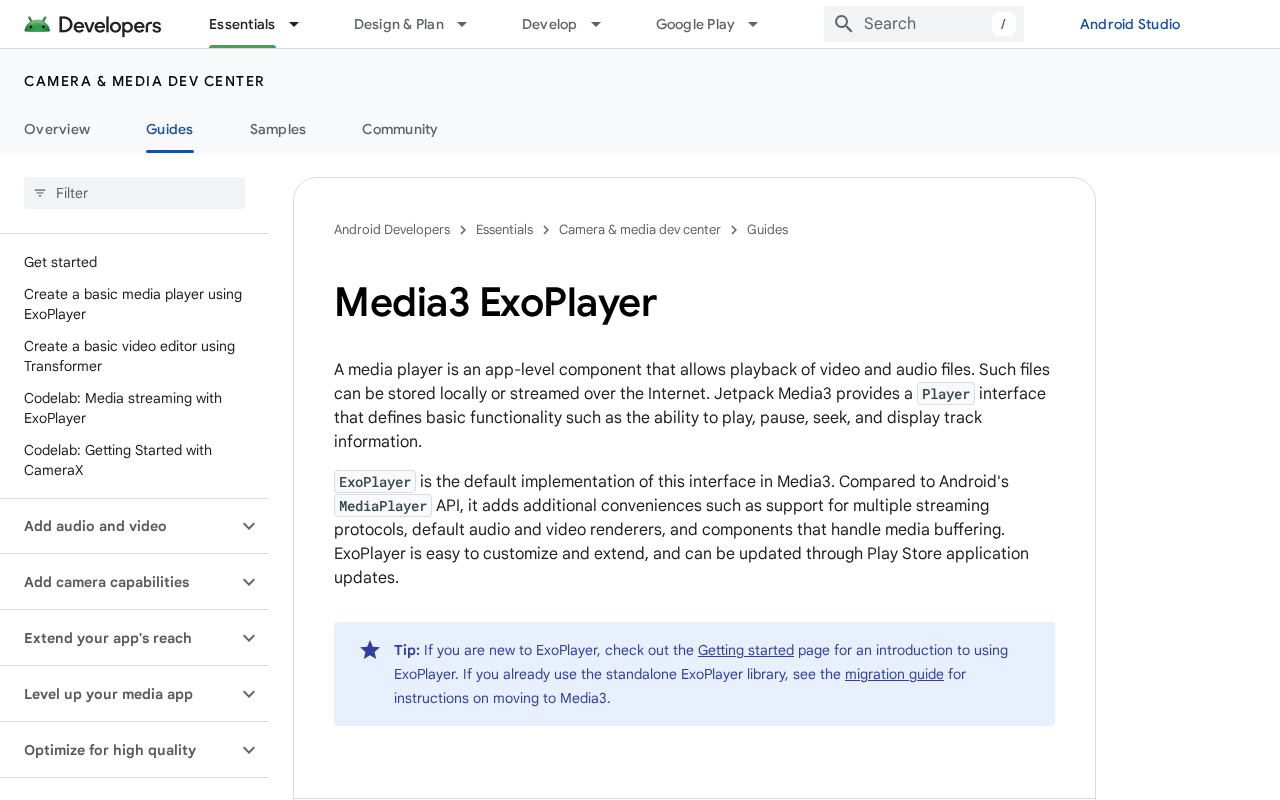Open the Design & Plan menu arrow
Screen dimensions: 1280x800
click(x=462, y=24)
